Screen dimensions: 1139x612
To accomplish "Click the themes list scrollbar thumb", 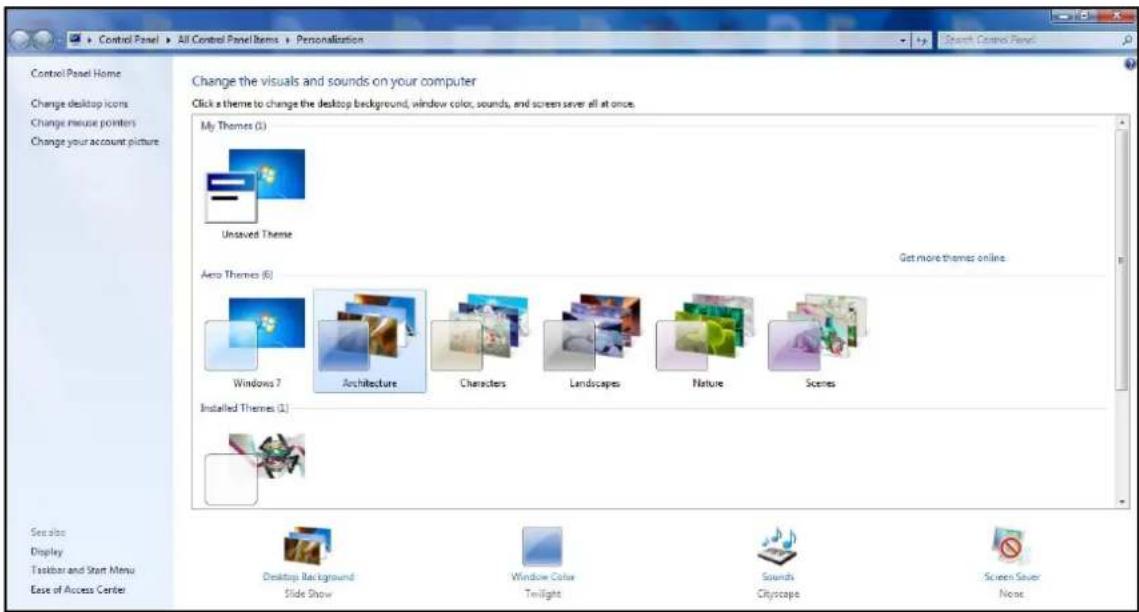I will pyautogui.click(x=1123, y=260).
